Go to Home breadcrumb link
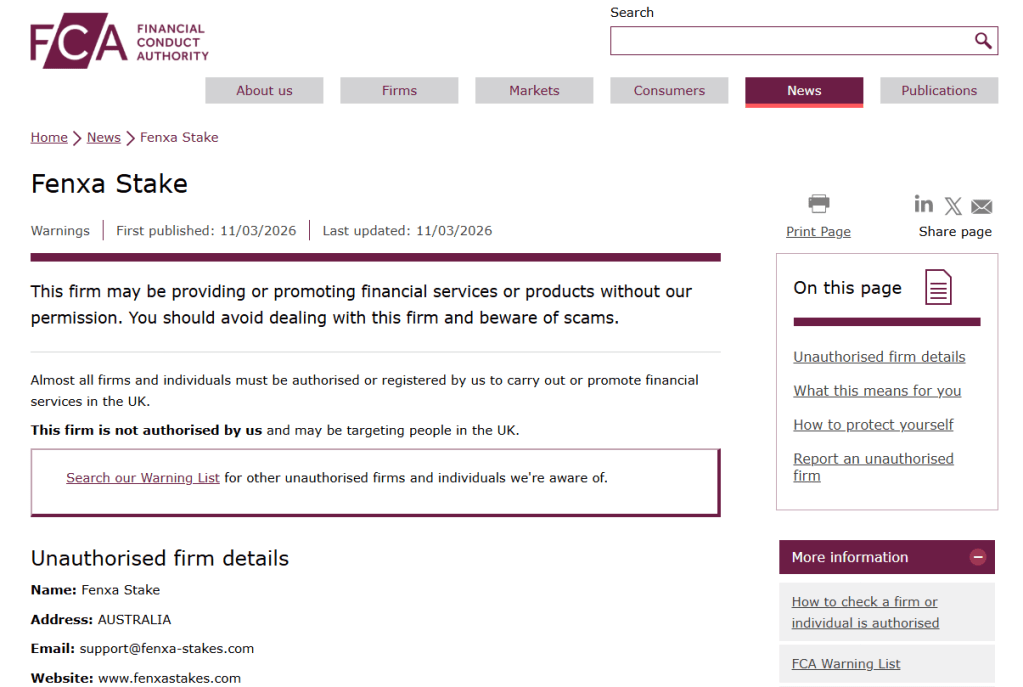 [49, 137]
